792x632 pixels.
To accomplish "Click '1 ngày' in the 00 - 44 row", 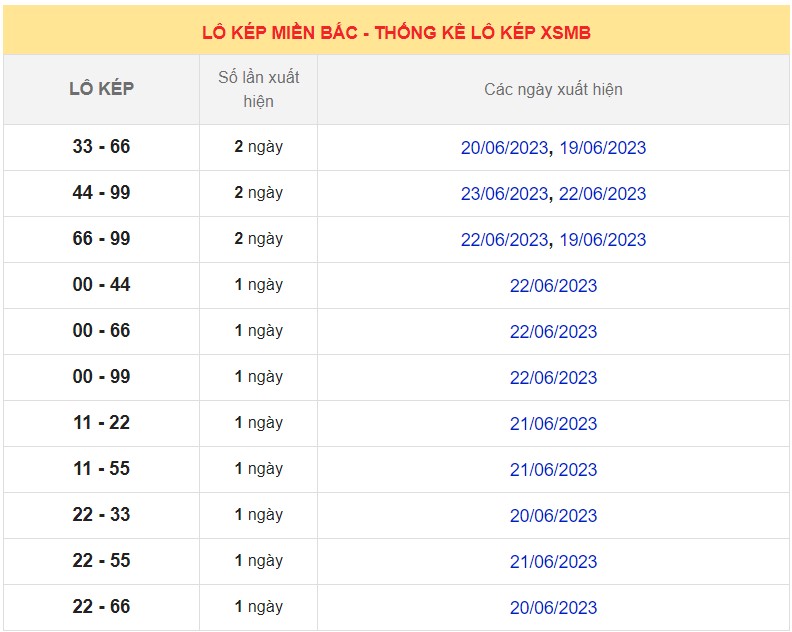I will point(259,285).
